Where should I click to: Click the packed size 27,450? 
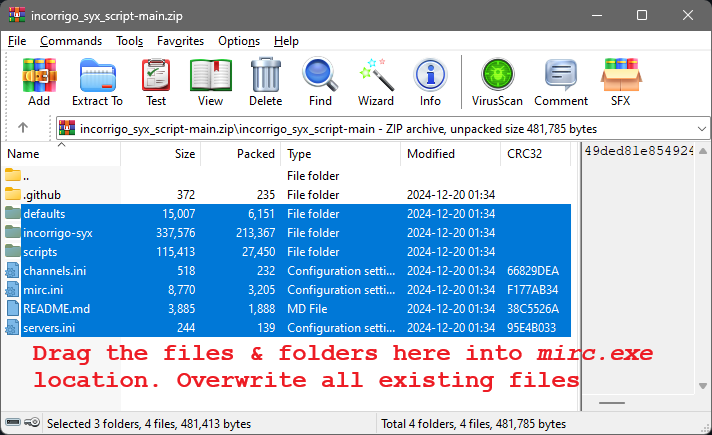(x=258, y=252)
